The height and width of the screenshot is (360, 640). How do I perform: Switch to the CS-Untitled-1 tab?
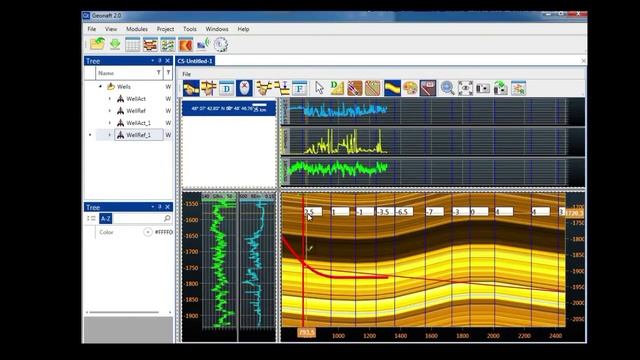click(x=195, y=61)
